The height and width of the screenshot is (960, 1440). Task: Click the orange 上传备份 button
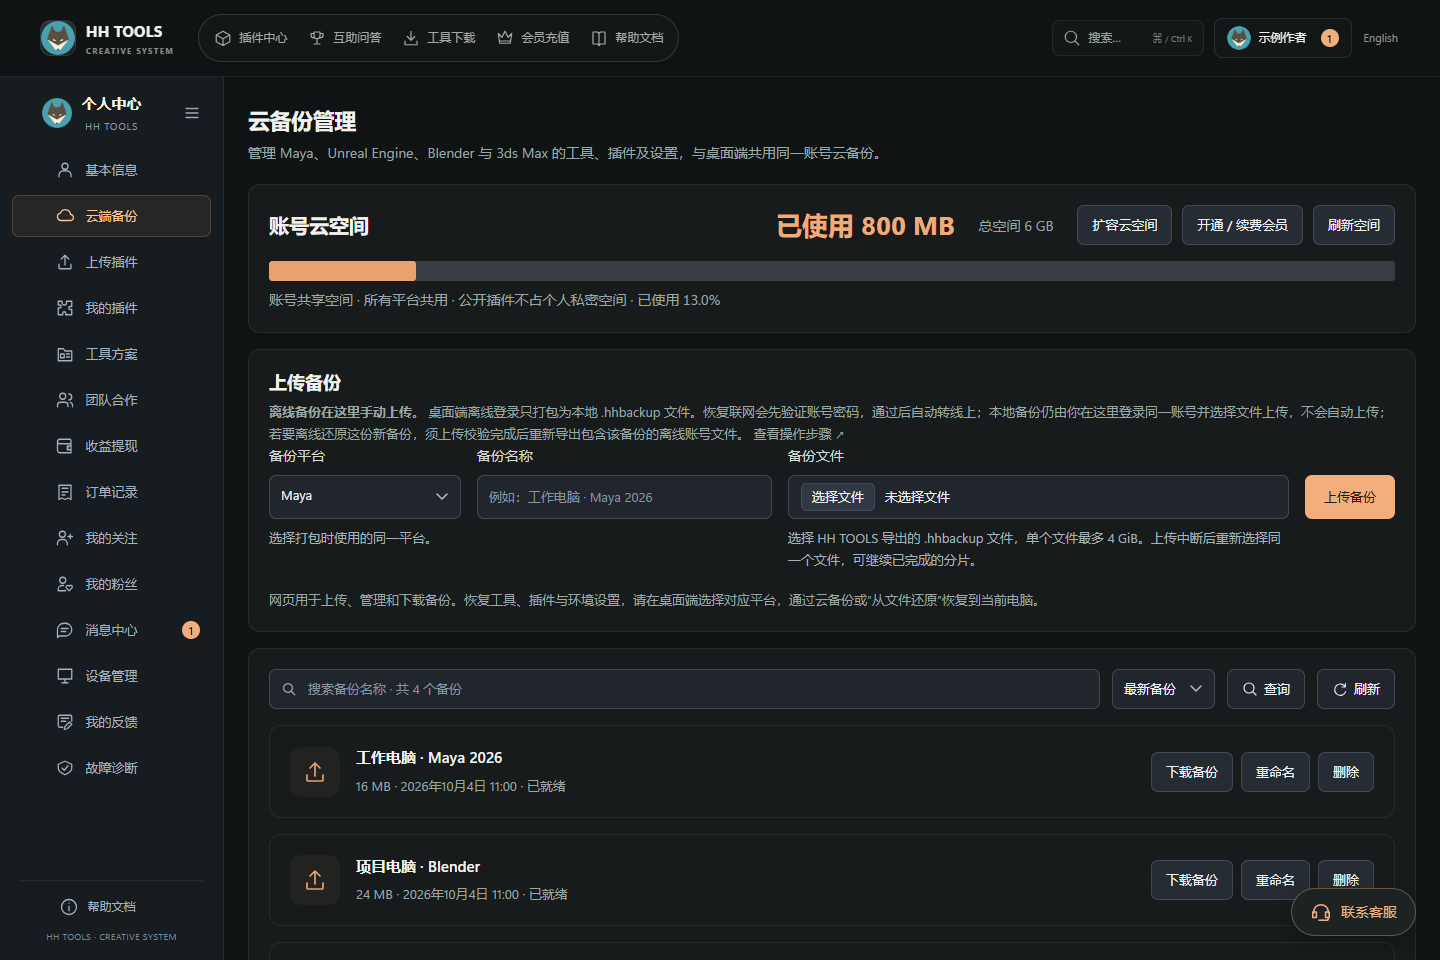[1349, 497]
